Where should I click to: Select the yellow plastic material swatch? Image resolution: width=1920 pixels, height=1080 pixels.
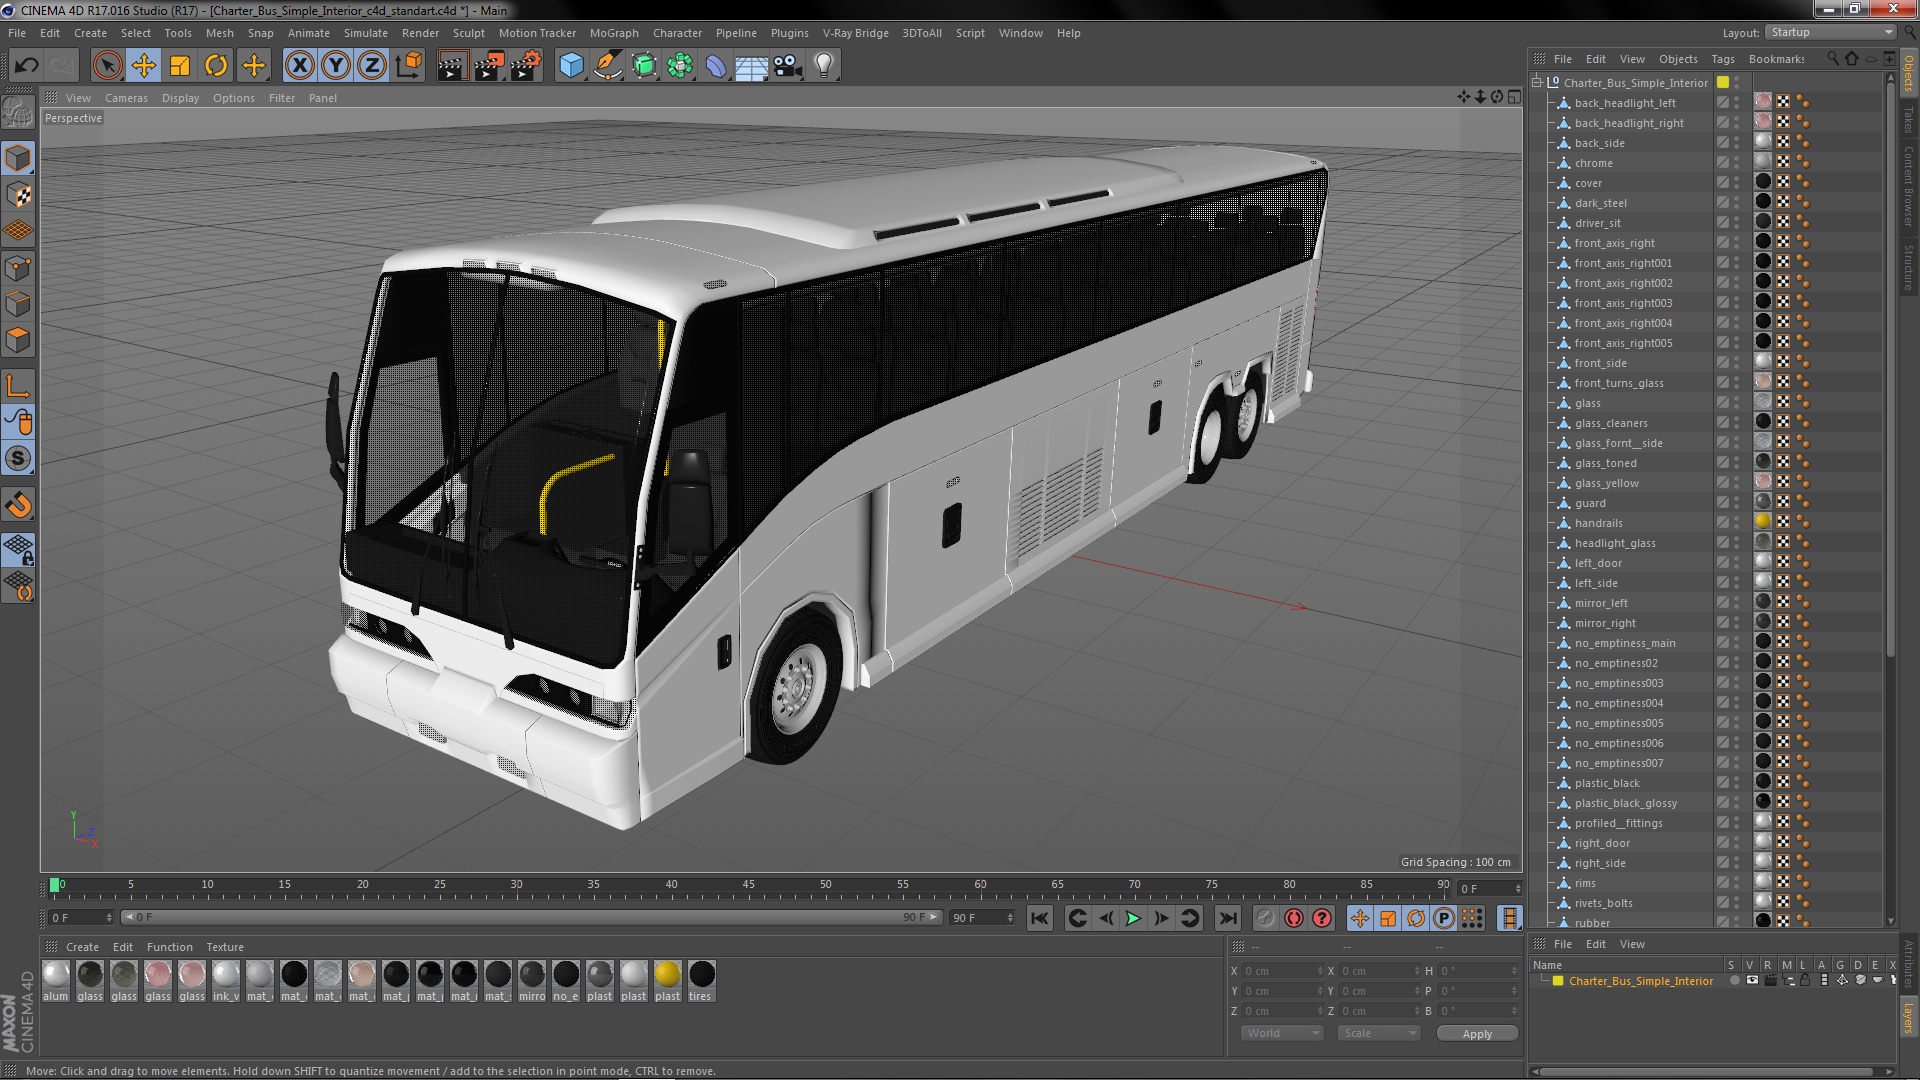[x=667, y=975]
